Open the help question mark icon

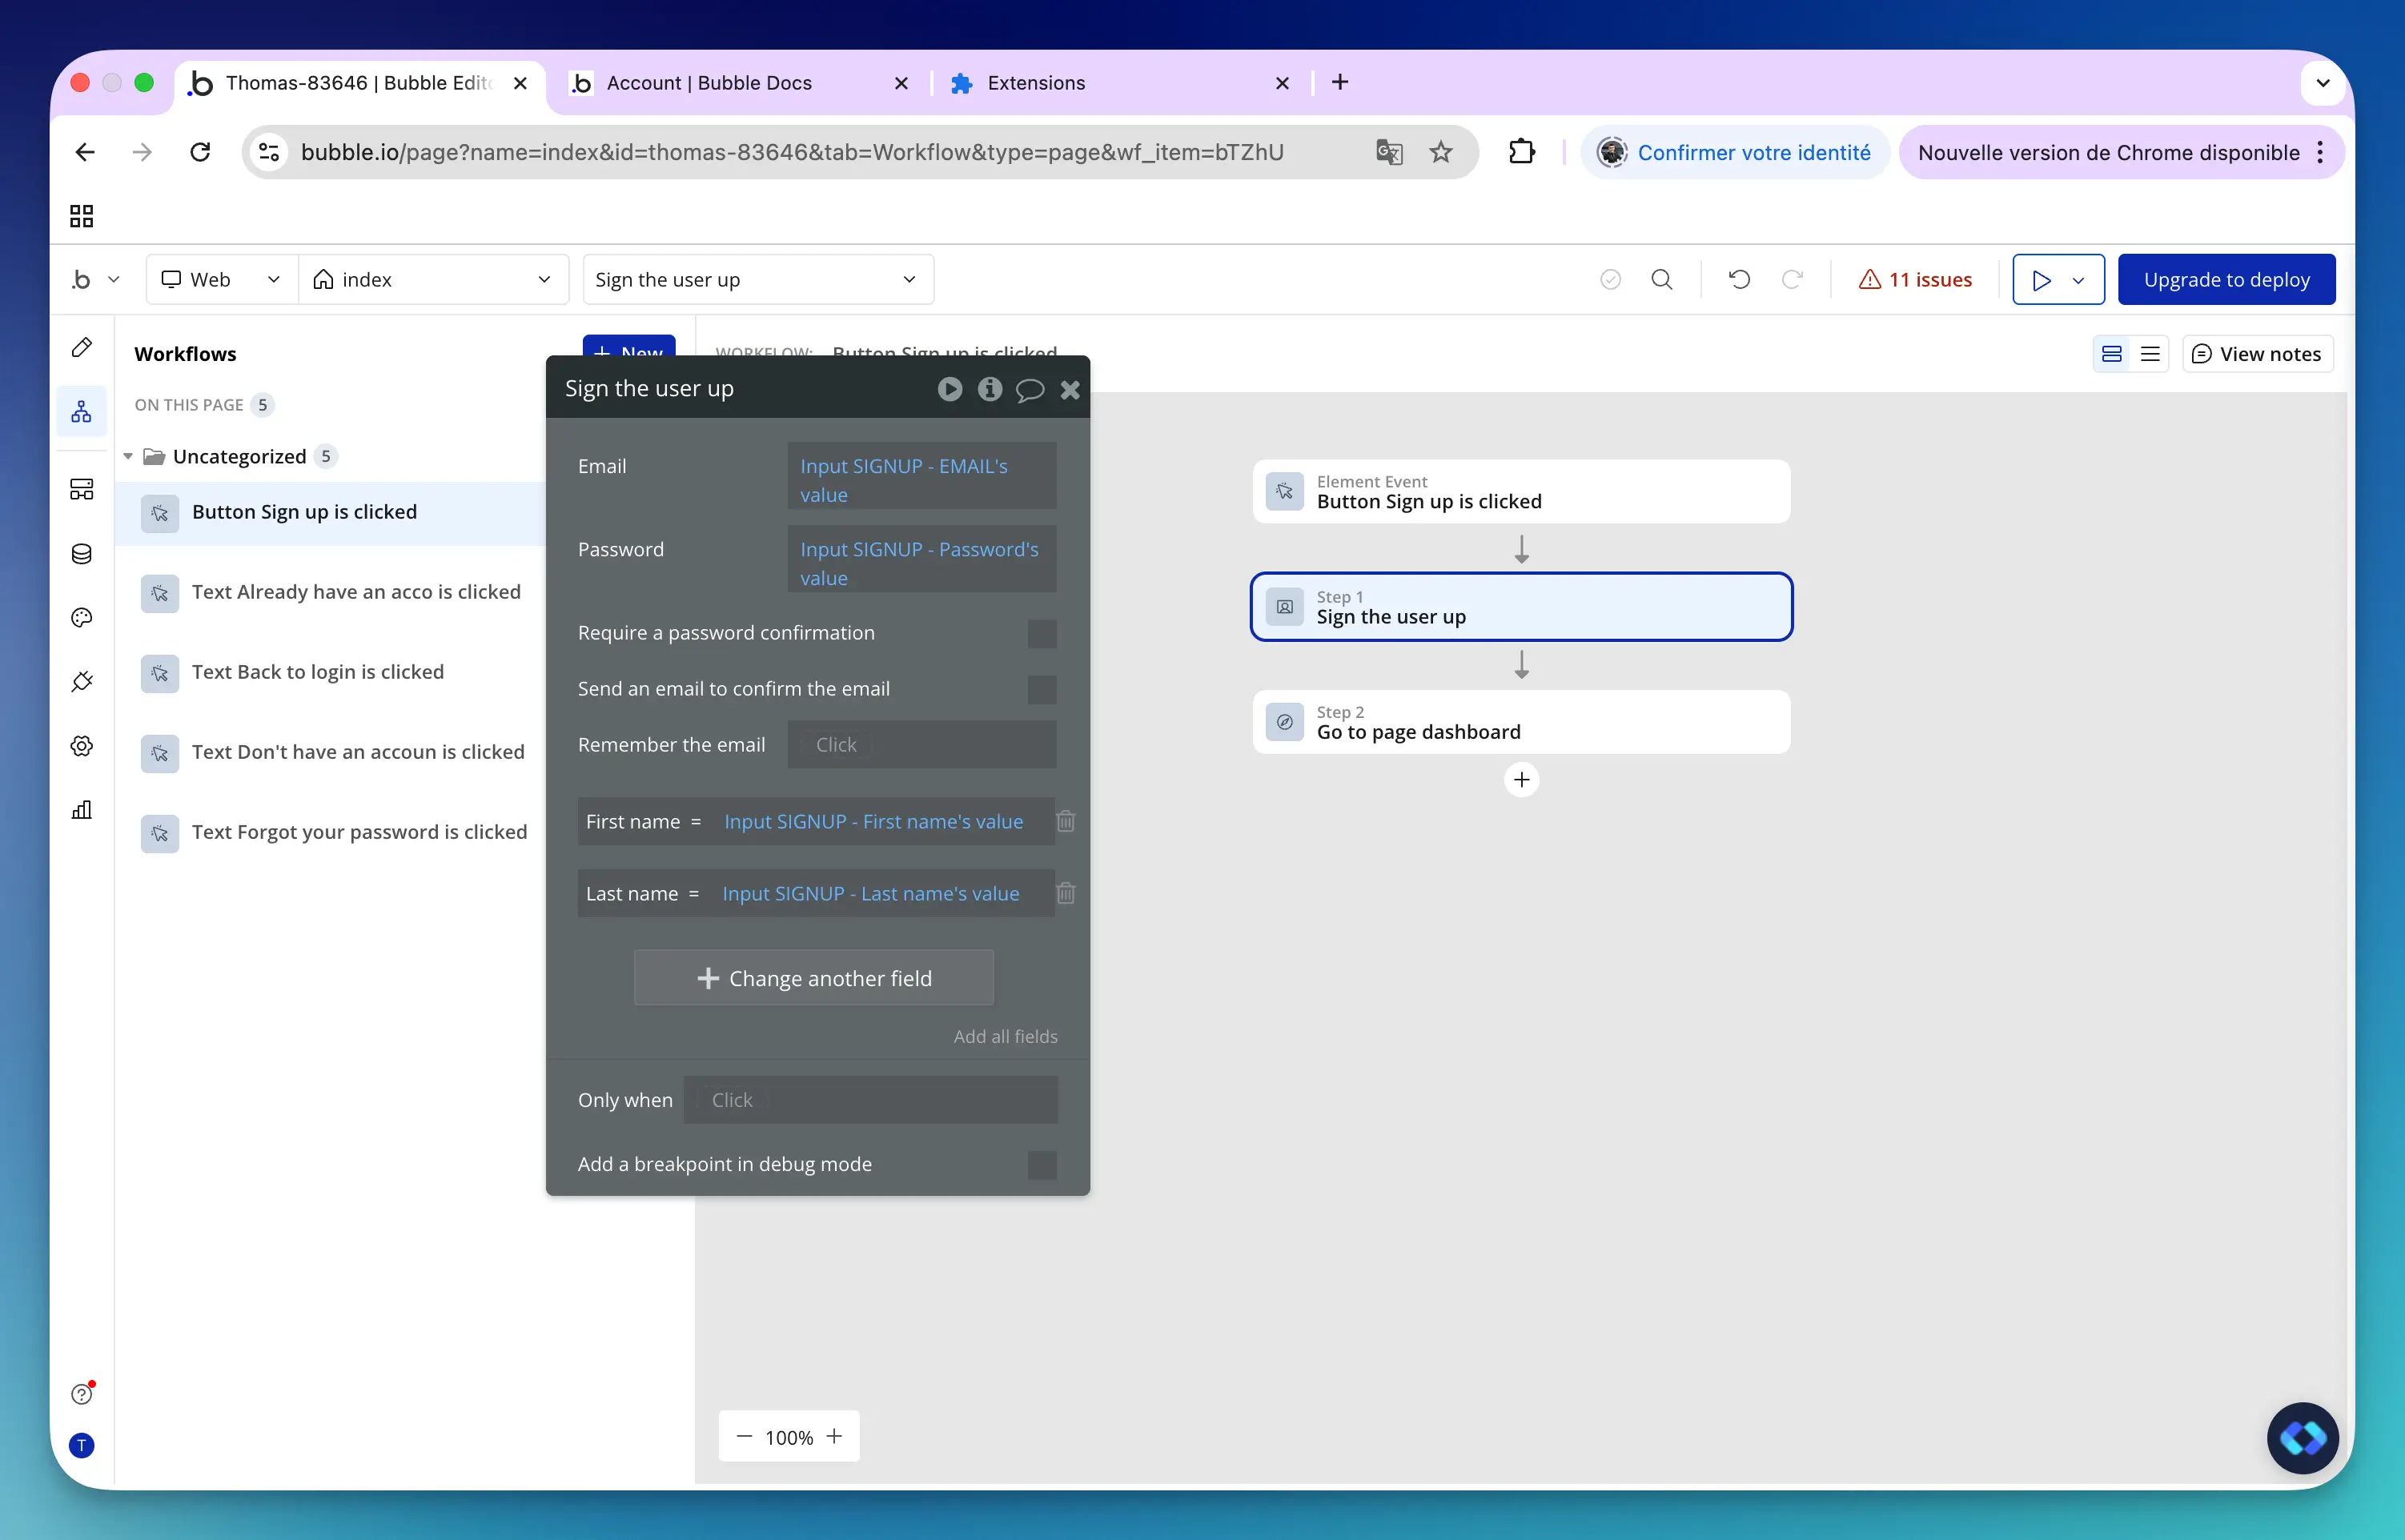(x=82, y=1394)
